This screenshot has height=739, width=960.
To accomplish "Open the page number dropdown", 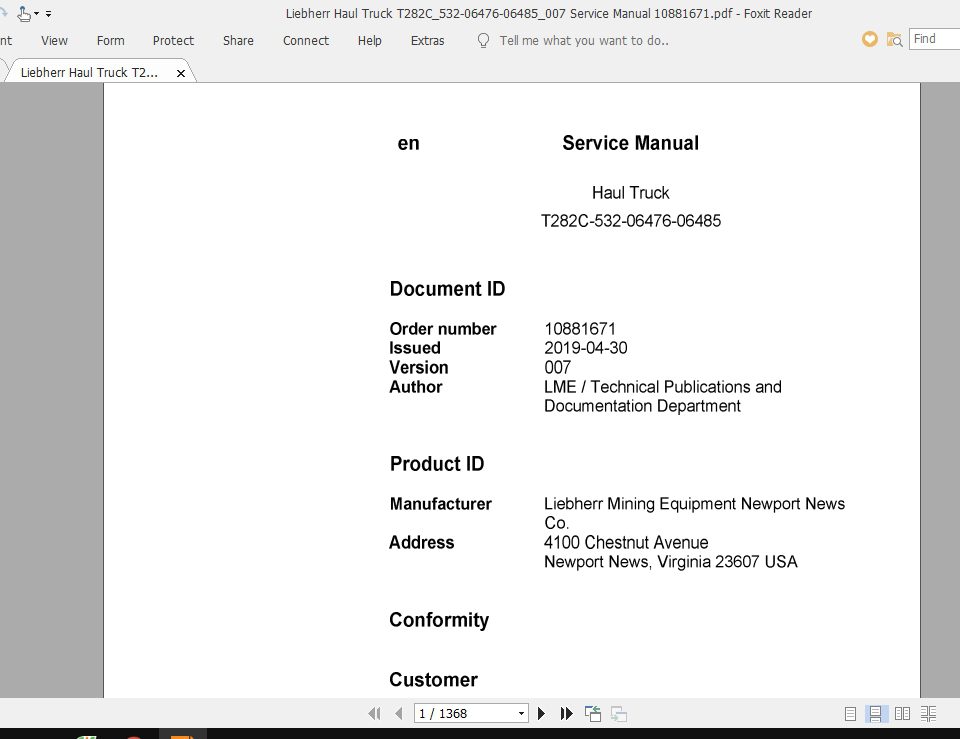I will tap(522, 713).
